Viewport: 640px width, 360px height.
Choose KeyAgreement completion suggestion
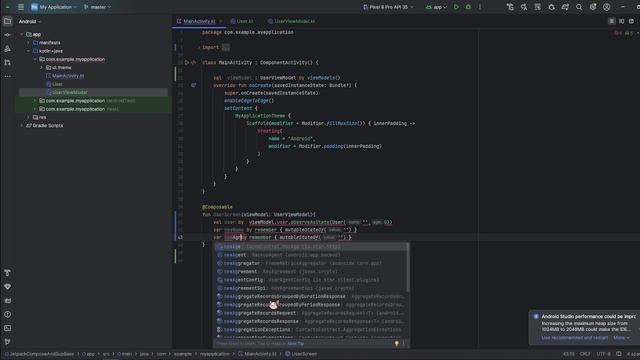tap(311, 271)
